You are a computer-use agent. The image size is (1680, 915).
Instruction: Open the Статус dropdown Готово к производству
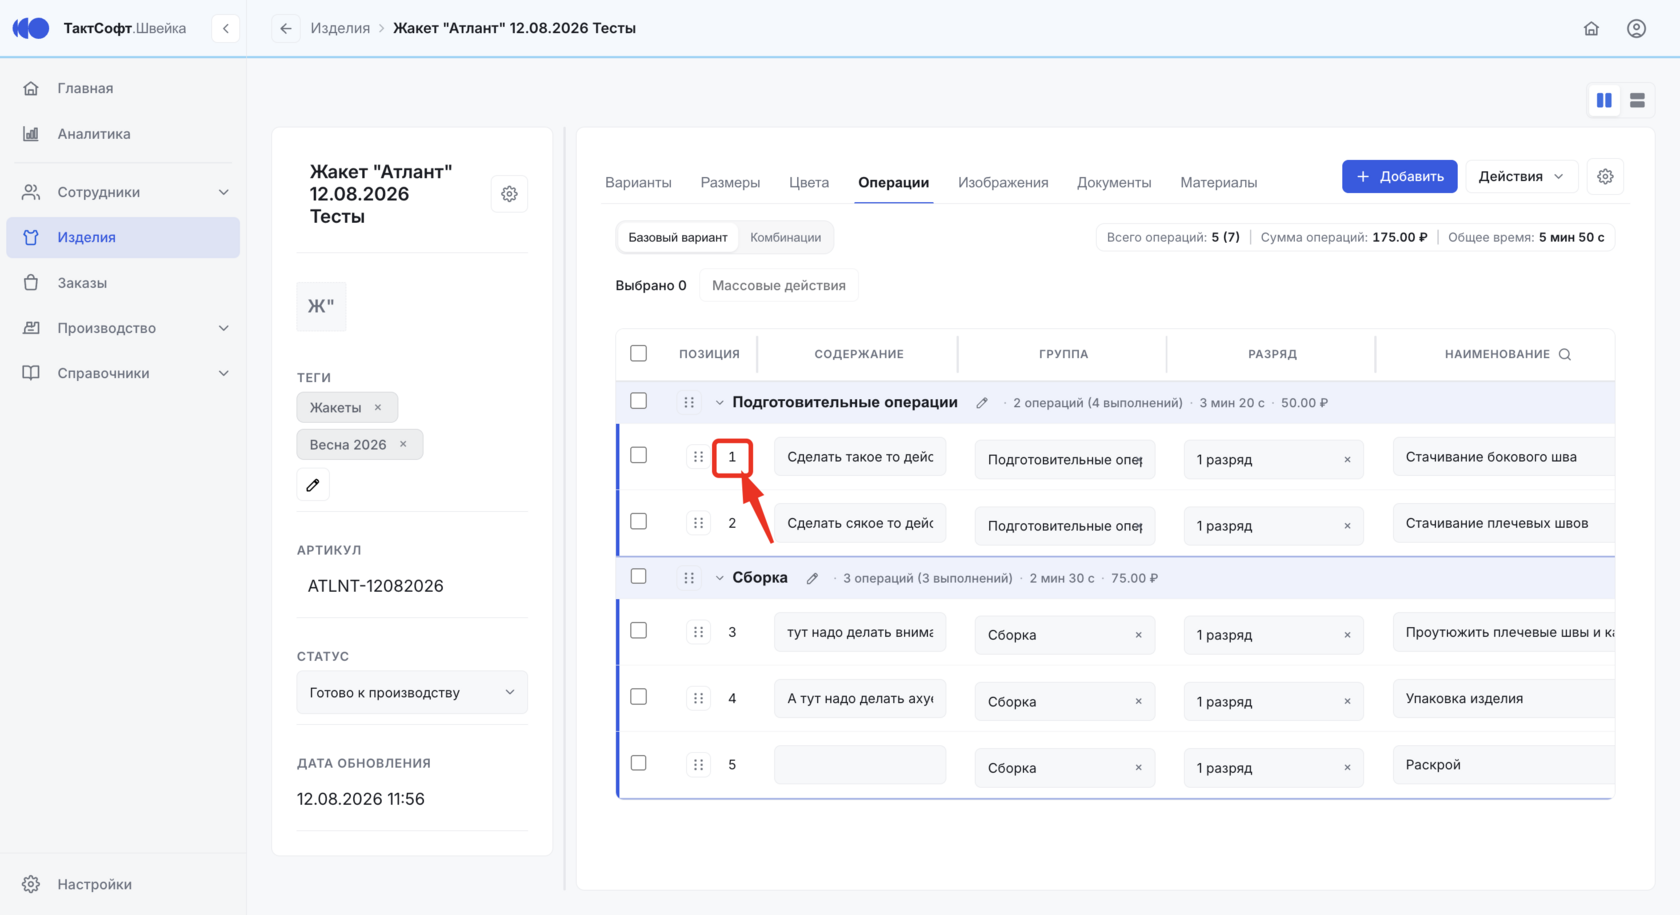click(412, 692)
